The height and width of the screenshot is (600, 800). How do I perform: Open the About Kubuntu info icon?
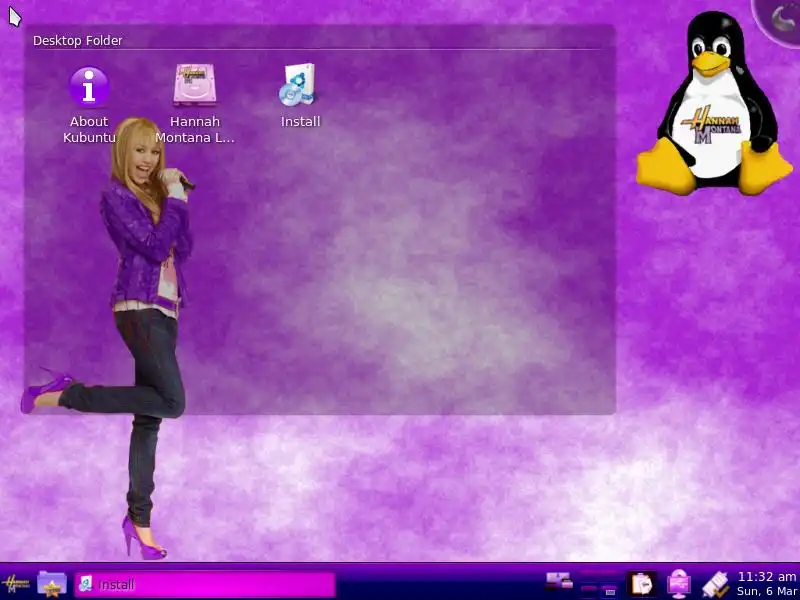click(89, 87)
